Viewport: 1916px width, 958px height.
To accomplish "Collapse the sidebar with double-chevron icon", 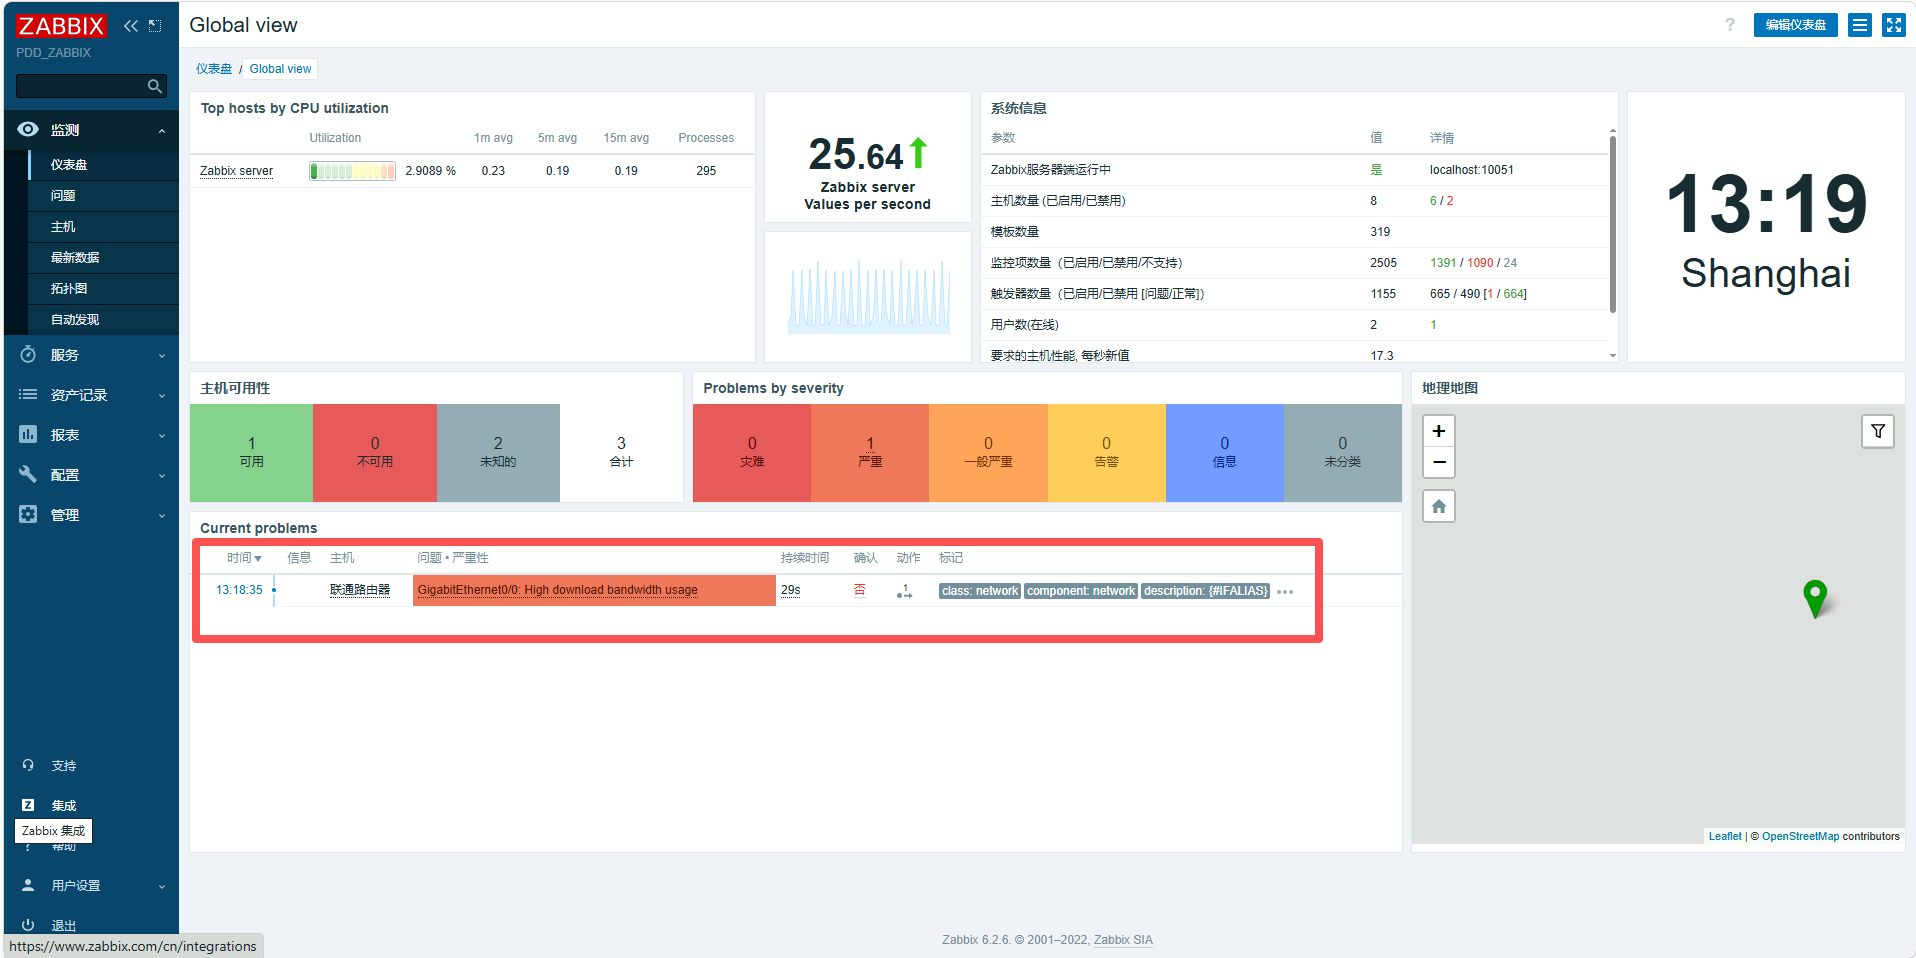I will pos(130,26).
